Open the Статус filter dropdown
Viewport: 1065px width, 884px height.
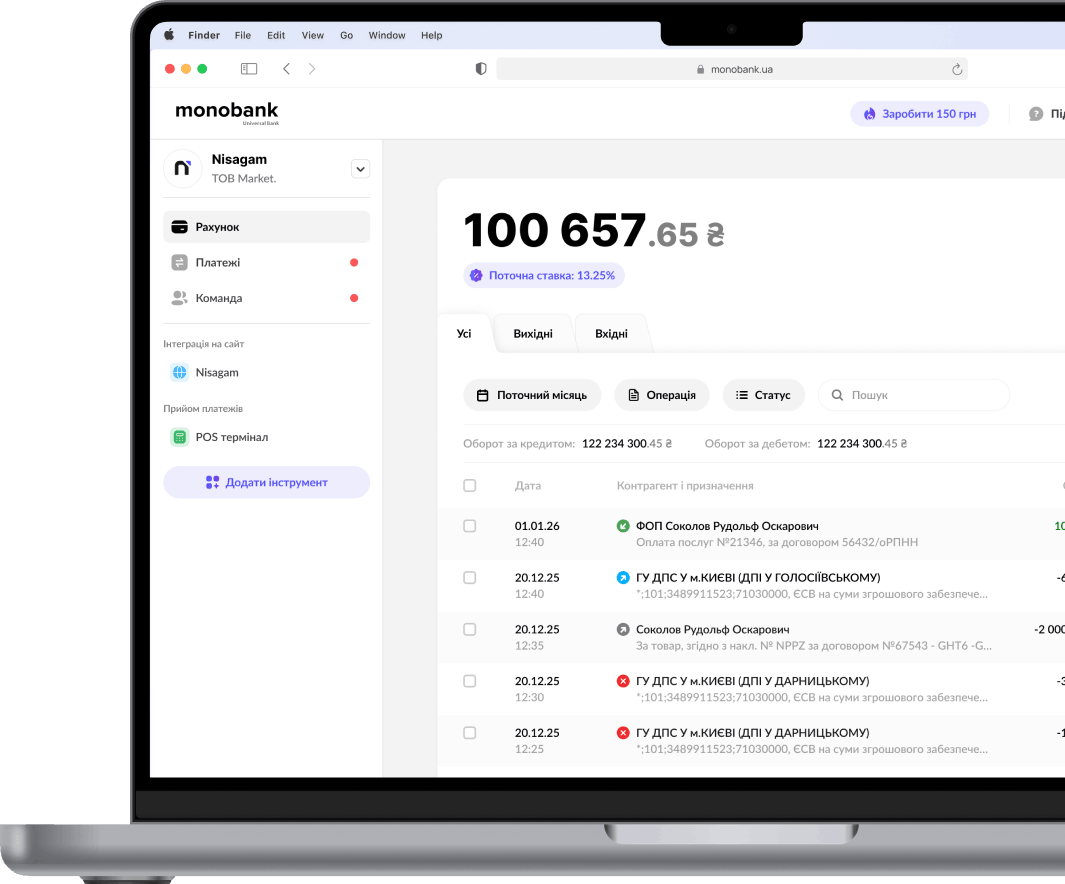[x=764, y=395]
